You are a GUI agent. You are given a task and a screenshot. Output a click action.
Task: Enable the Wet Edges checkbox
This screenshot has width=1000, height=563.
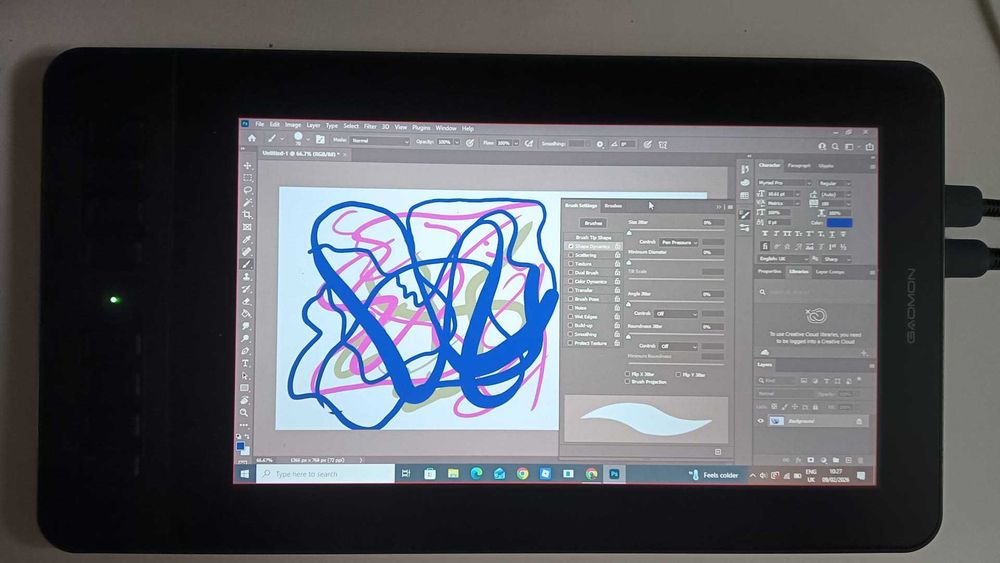571,317
